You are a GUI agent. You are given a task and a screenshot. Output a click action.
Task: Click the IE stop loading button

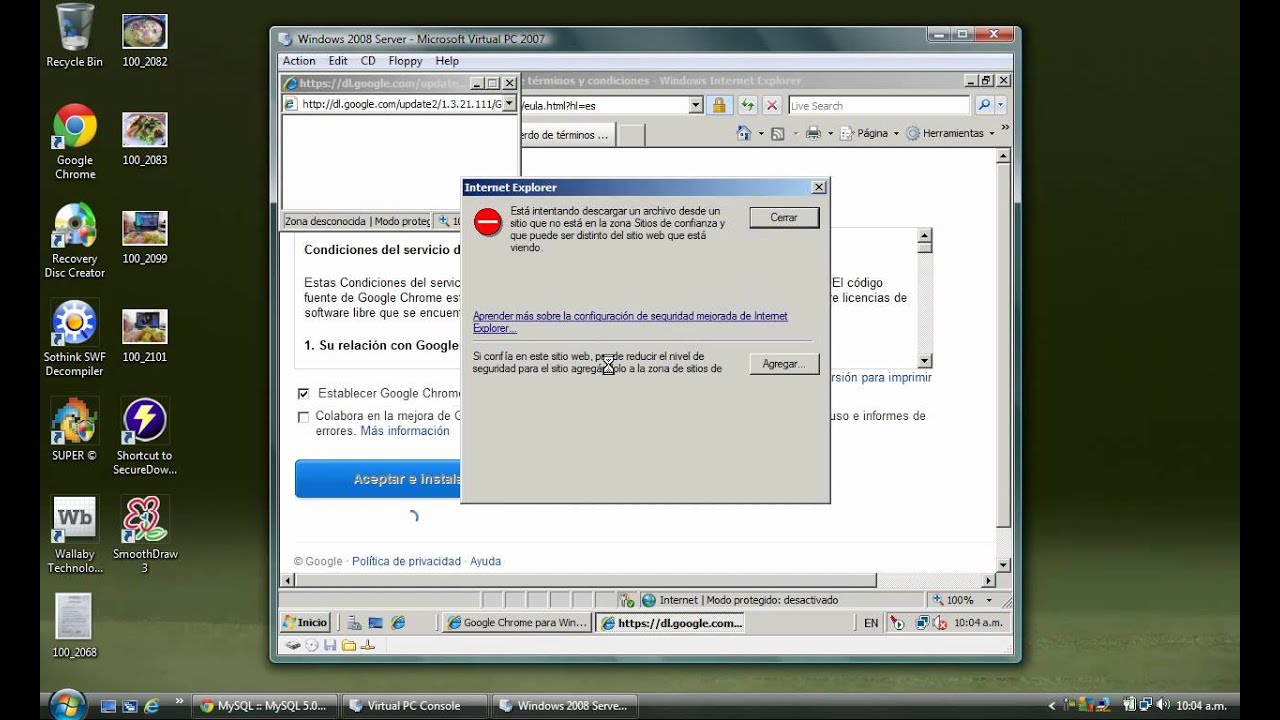[x=772, y=105]
